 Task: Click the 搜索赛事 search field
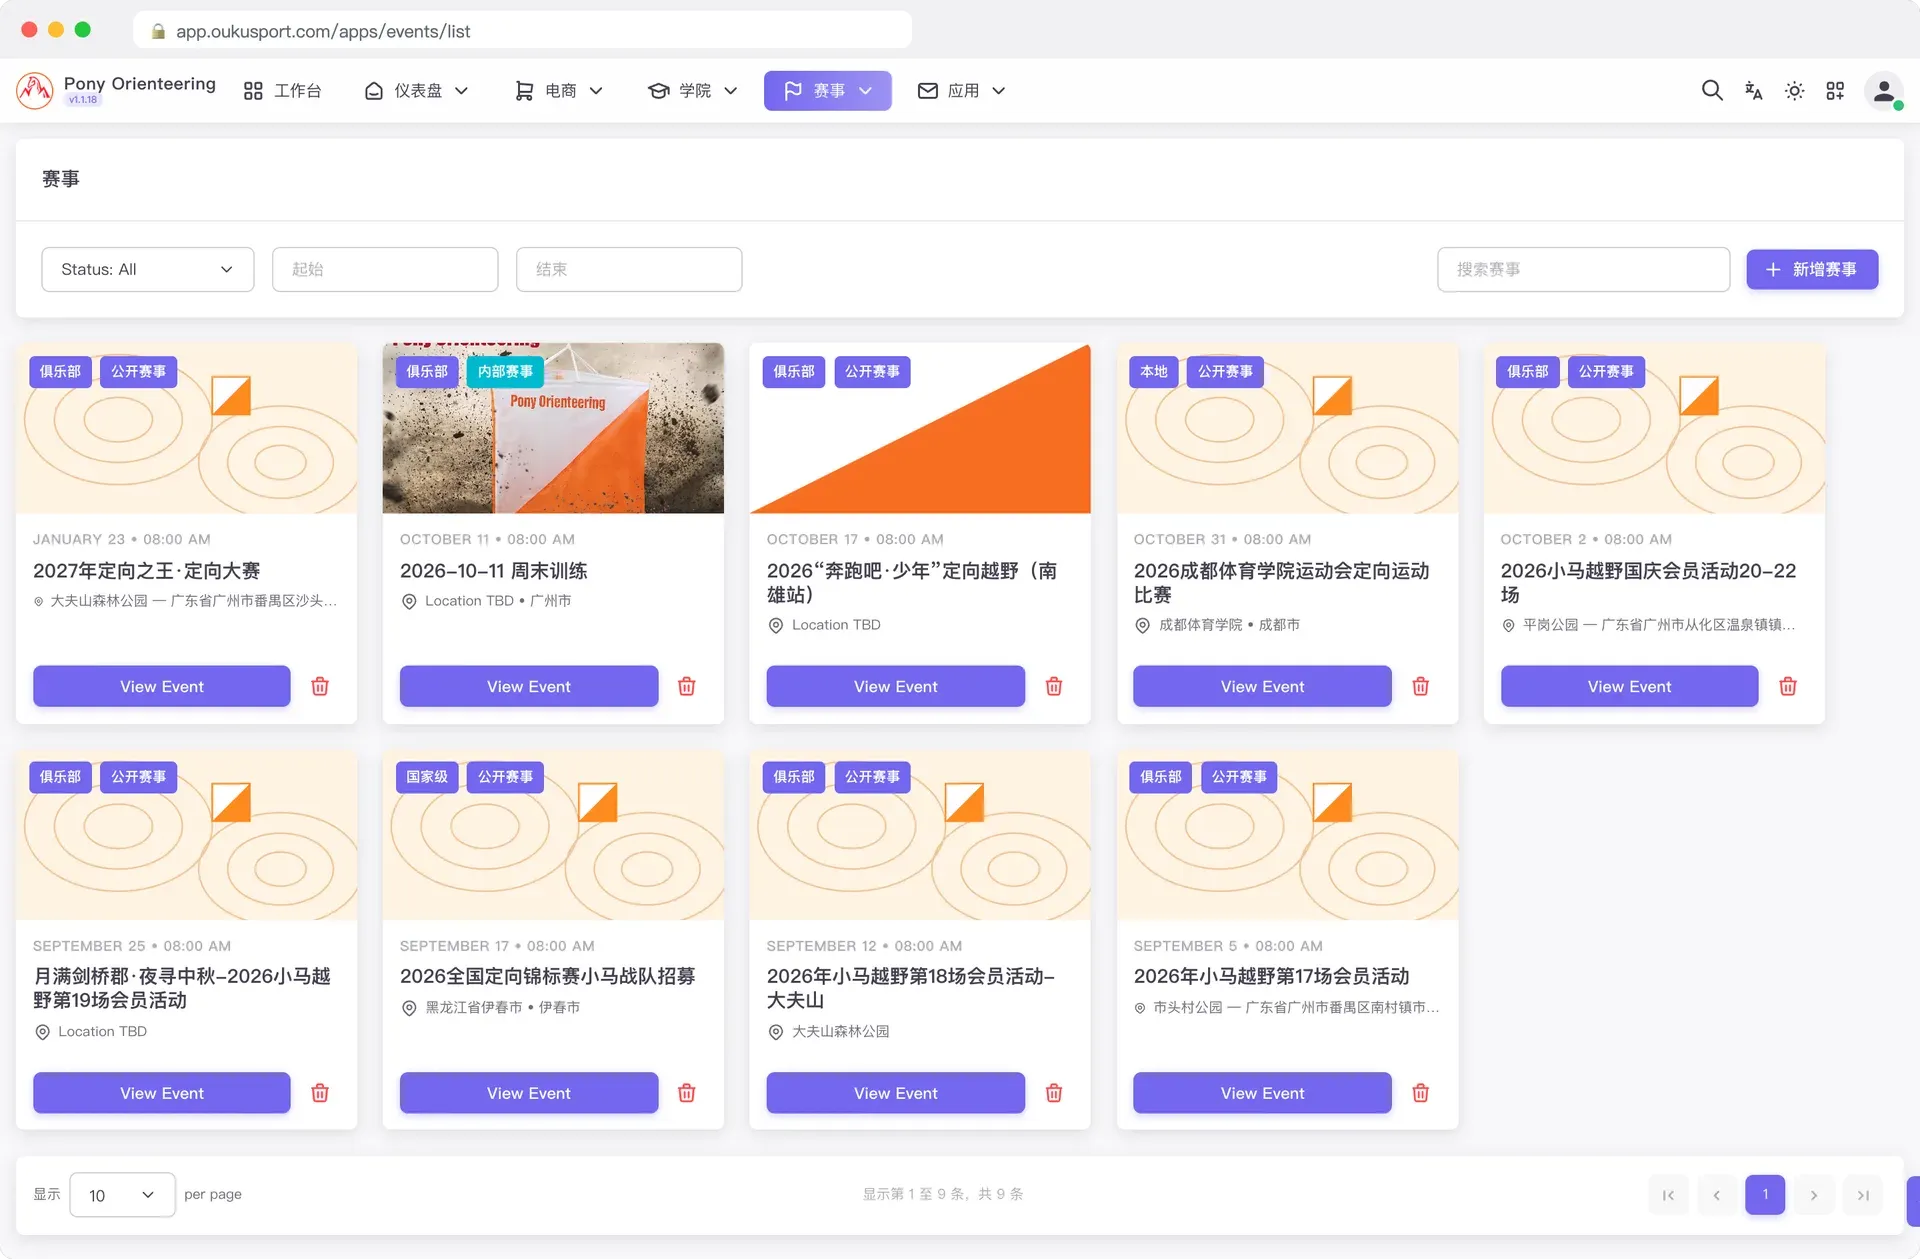1584,269
